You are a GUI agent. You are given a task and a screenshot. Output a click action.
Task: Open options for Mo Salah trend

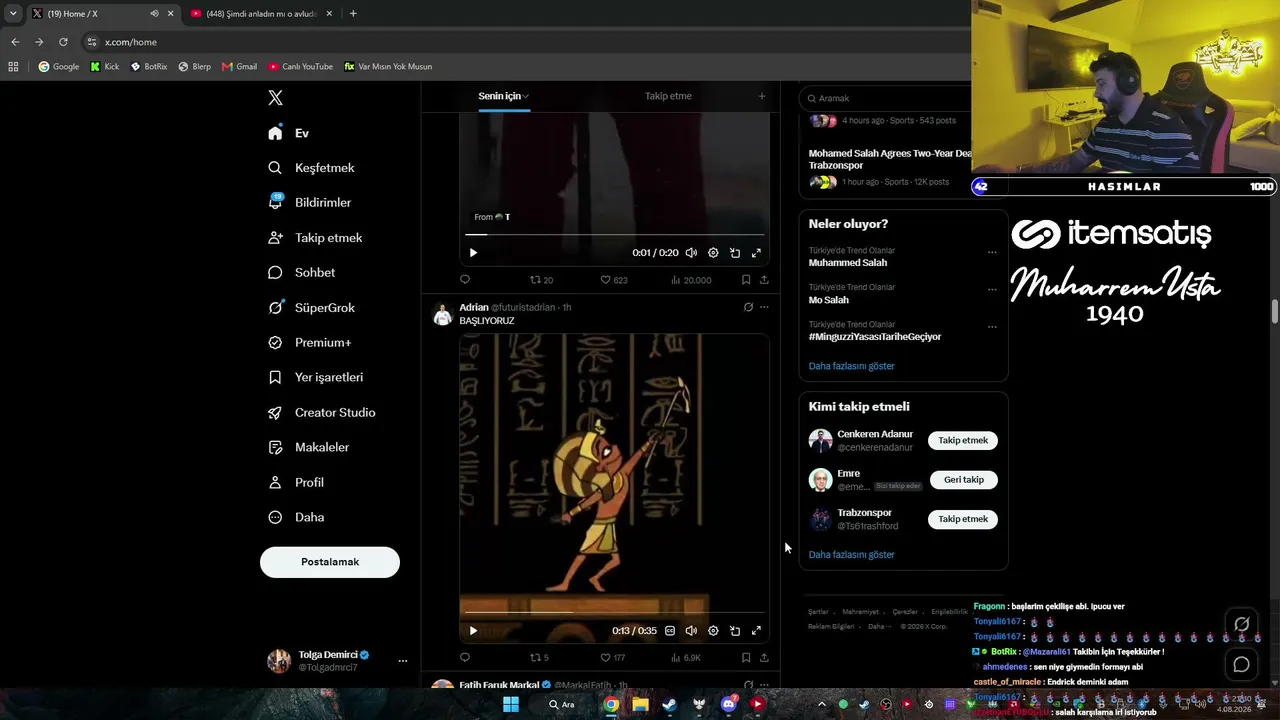click(992, 289)
